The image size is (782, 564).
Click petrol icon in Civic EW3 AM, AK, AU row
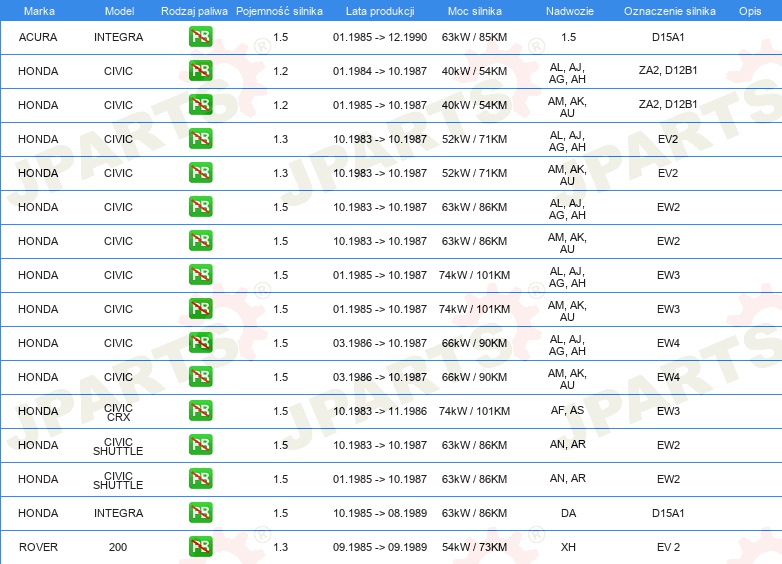200,308
